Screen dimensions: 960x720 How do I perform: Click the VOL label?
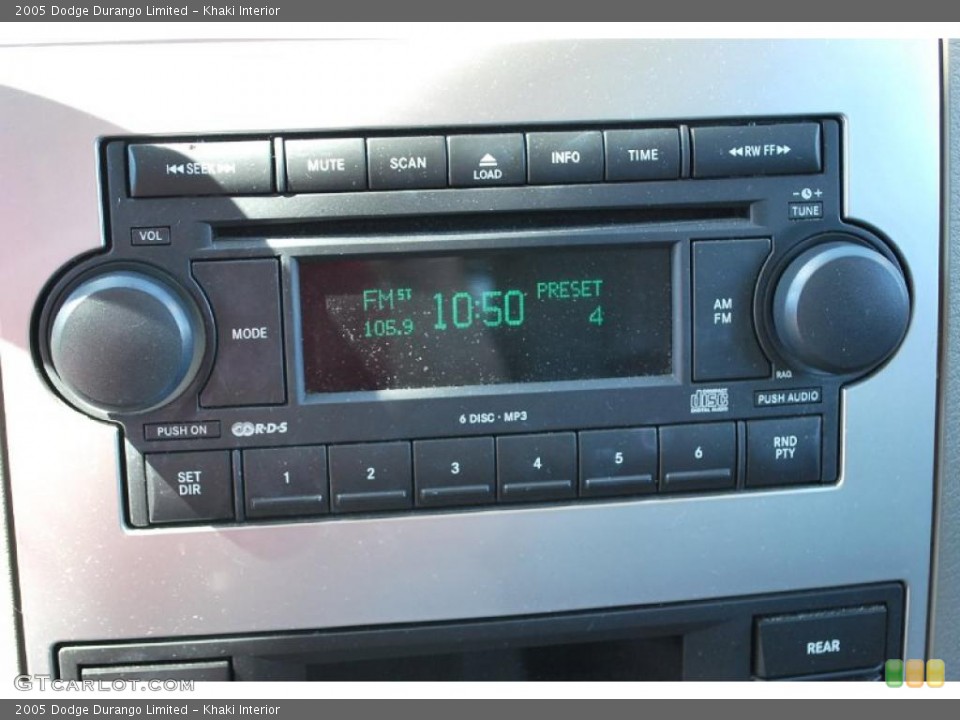coord(150,236)
